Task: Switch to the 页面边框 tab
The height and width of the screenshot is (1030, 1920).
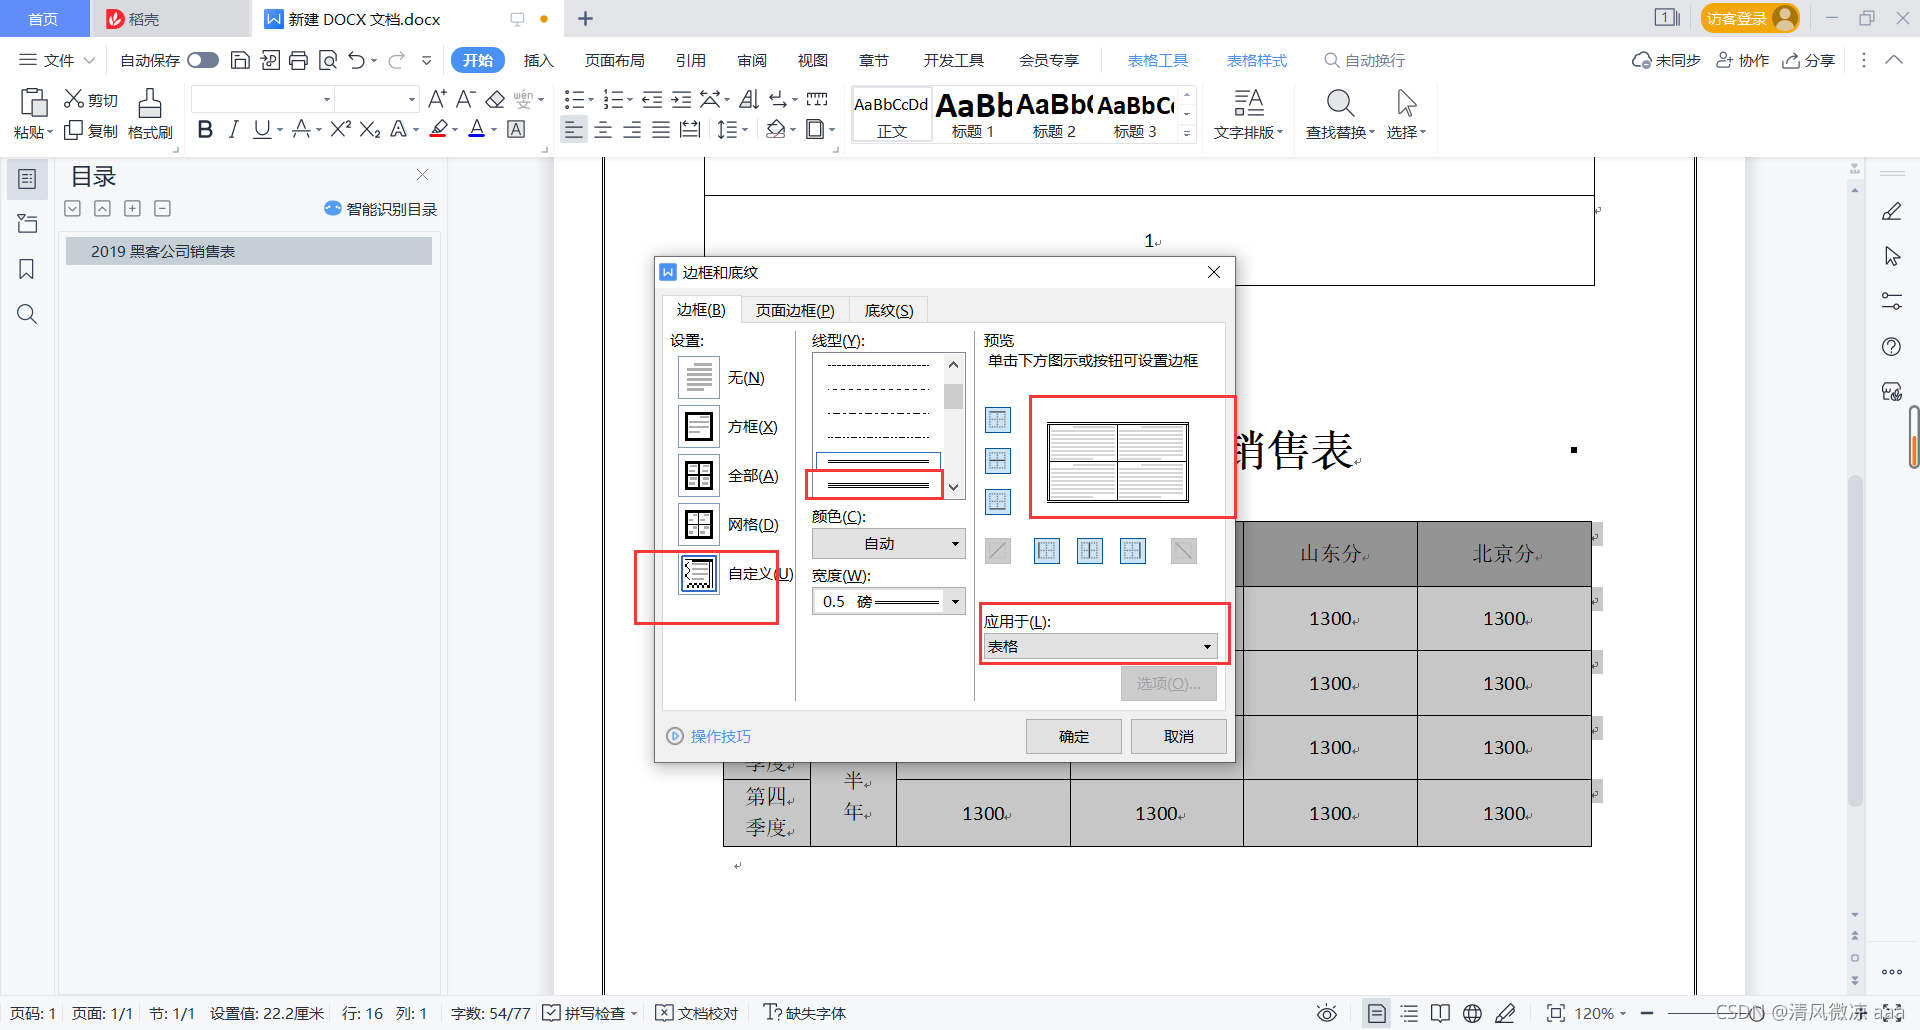Action: click(x=794, y=310)
